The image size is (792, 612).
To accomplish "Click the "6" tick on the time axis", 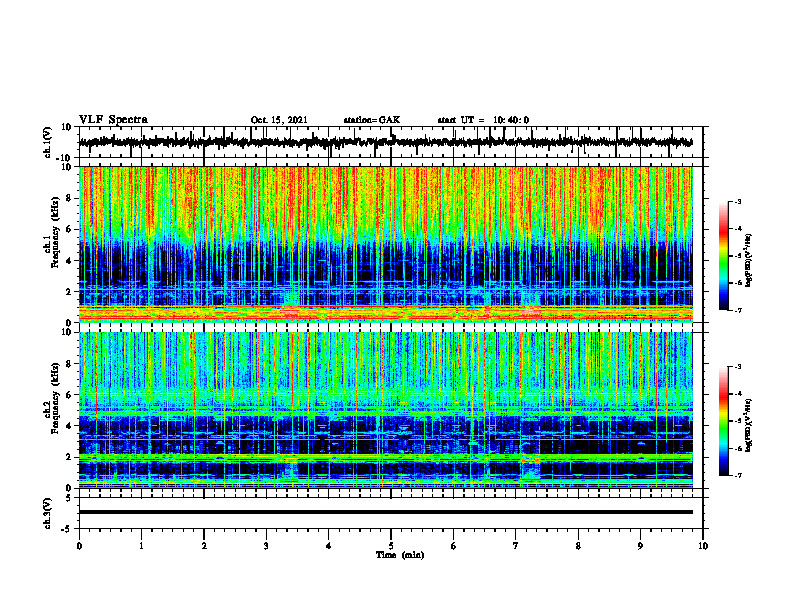I will [454, 546].
